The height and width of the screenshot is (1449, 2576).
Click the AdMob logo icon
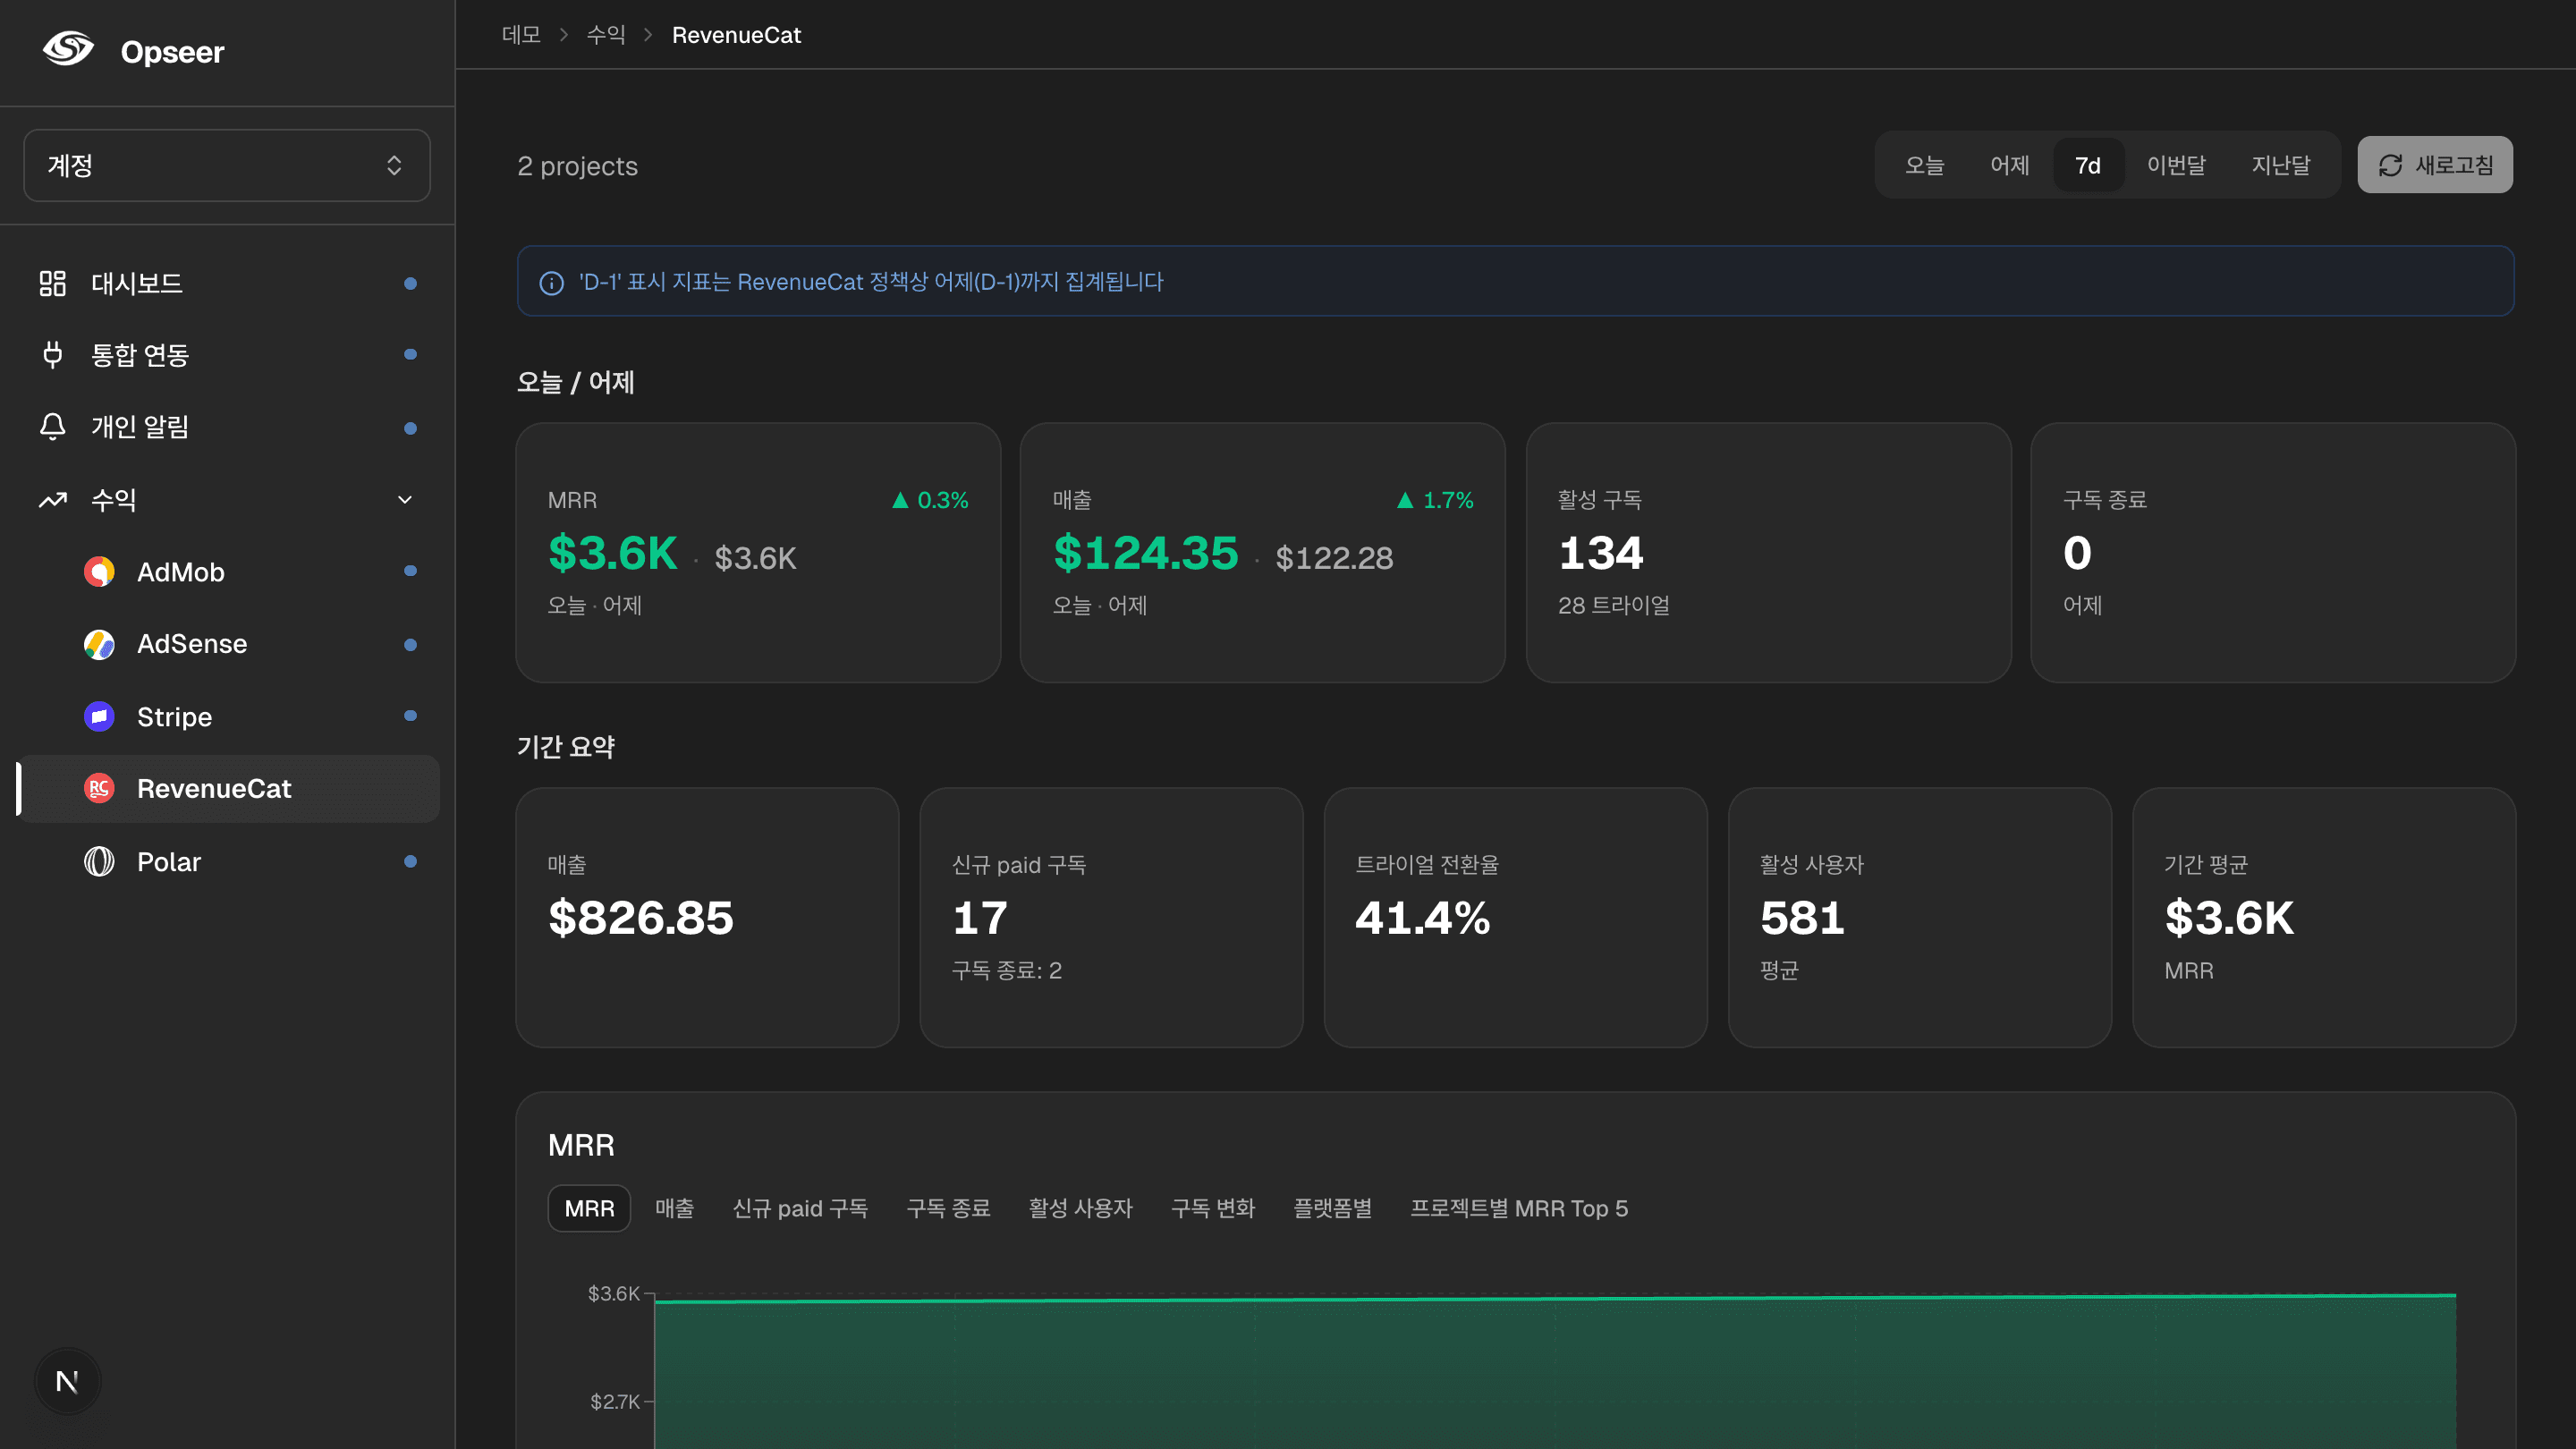(x=99, y=571)
